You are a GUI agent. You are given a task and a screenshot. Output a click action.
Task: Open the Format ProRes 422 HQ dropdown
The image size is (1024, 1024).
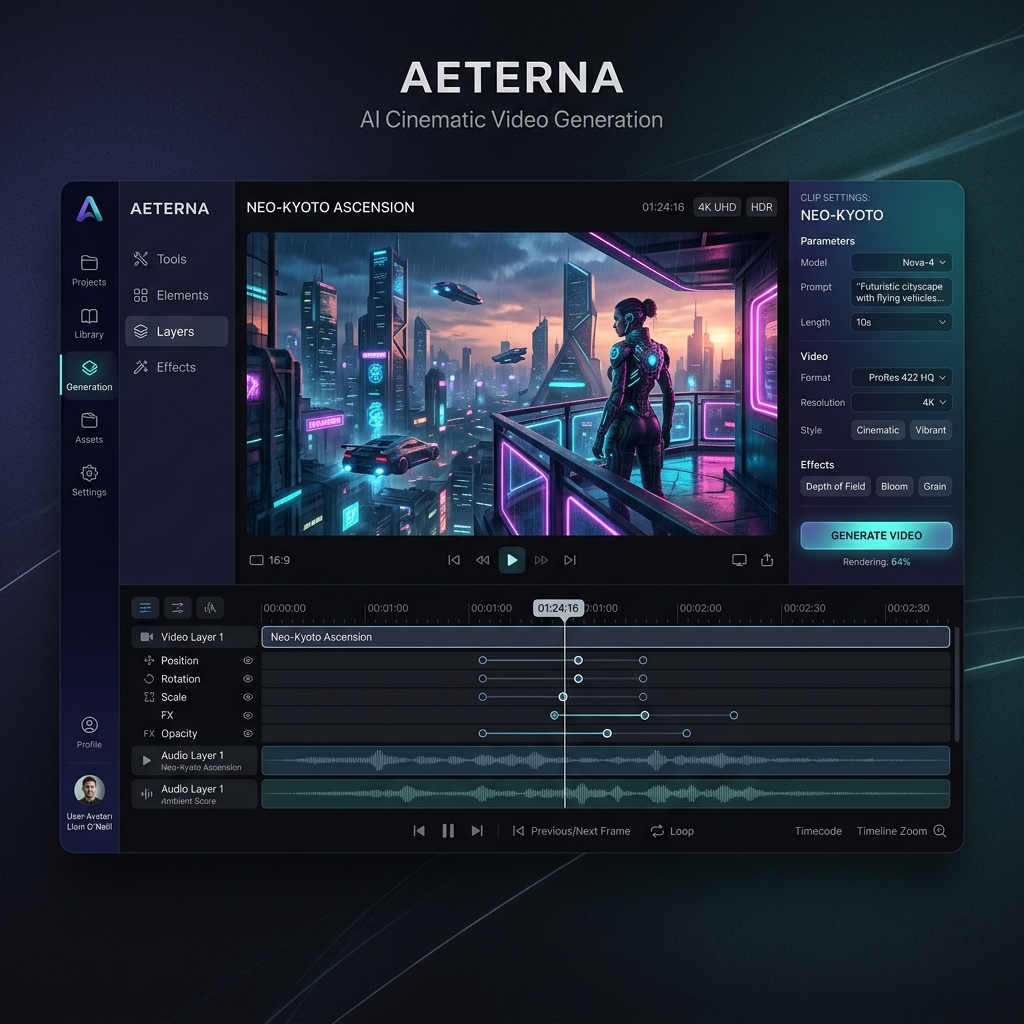(x=901, y=377)
